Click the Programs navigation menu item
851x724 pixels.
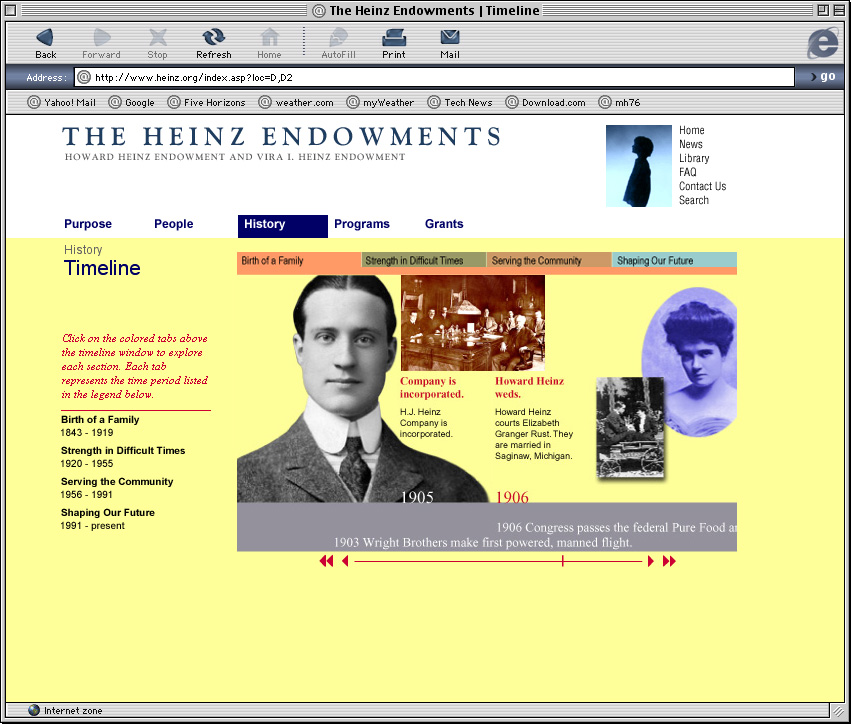click(362, 224)
